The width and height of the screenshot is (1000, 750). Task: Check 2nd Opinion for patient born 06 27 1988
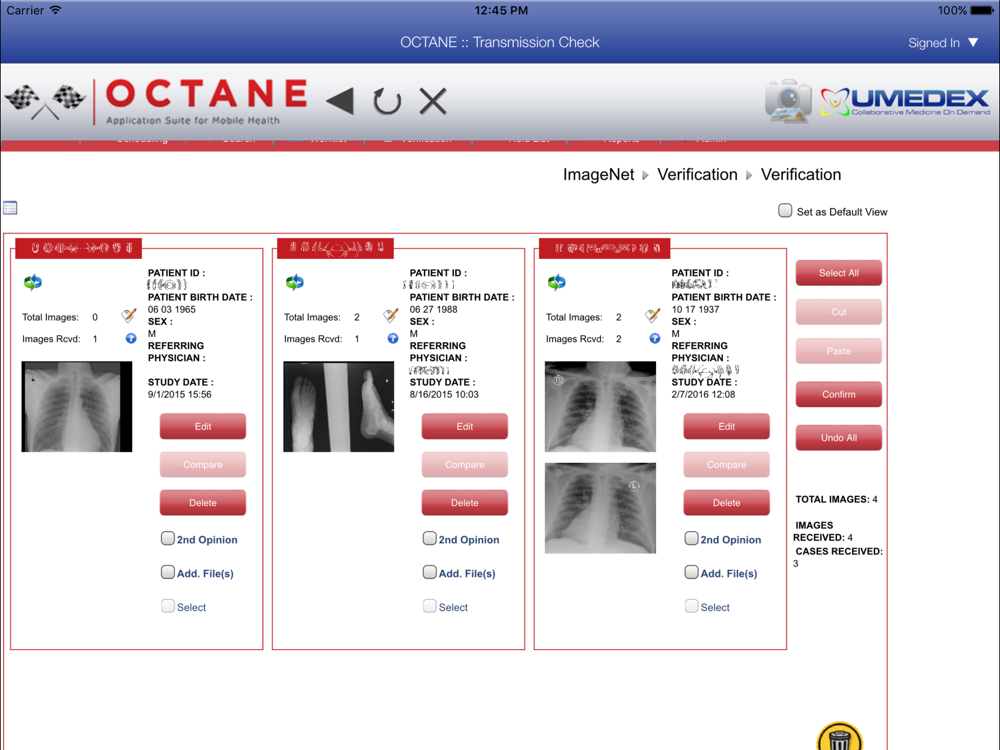pyautogui.click(x=430, y=538)
